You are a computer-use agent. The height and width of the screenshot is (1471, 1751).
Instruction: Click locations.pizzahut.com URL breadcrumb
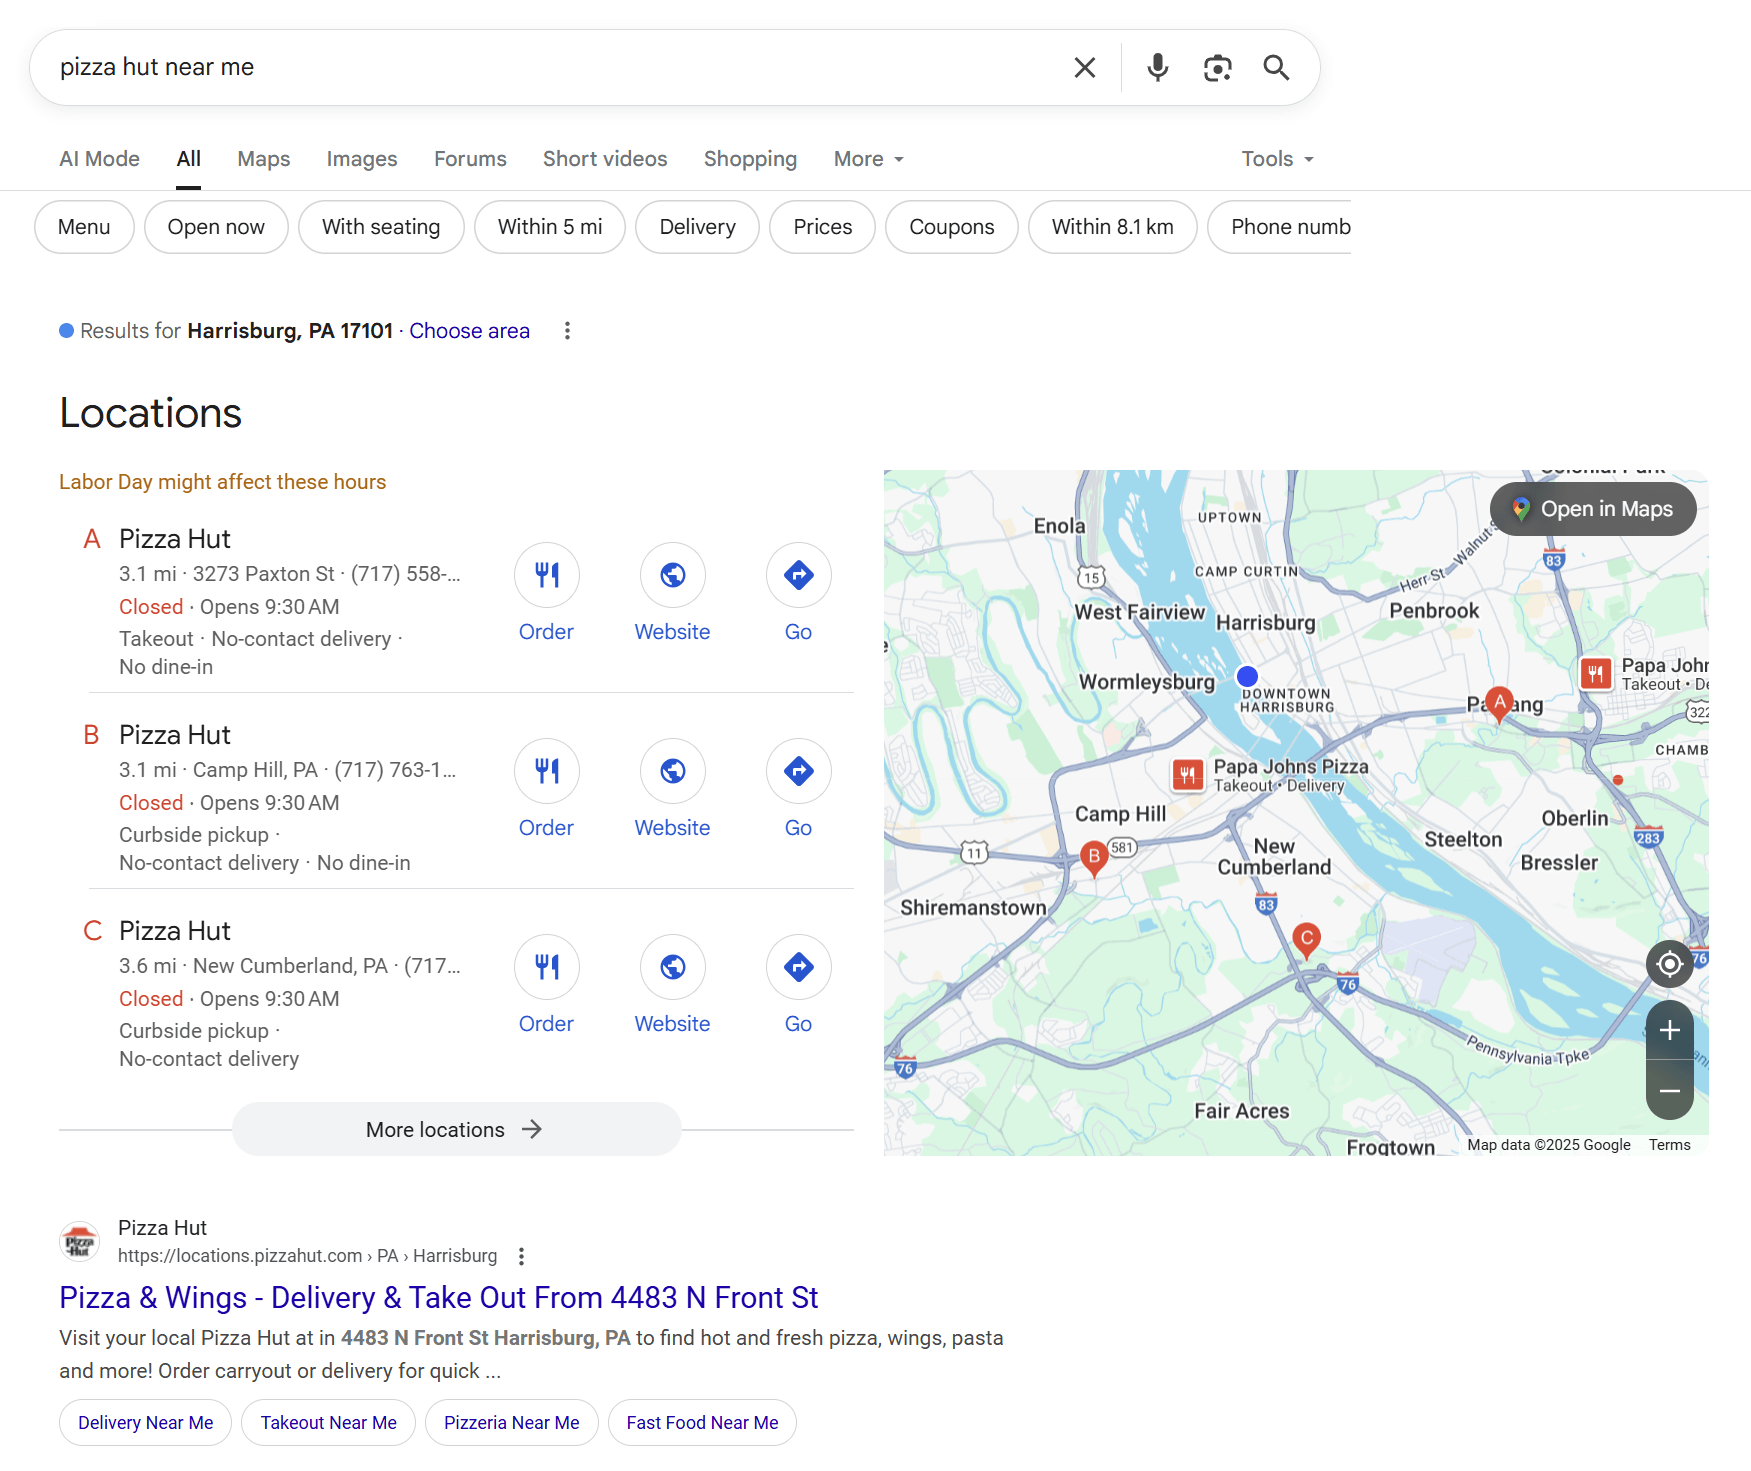click(307, 1256)
